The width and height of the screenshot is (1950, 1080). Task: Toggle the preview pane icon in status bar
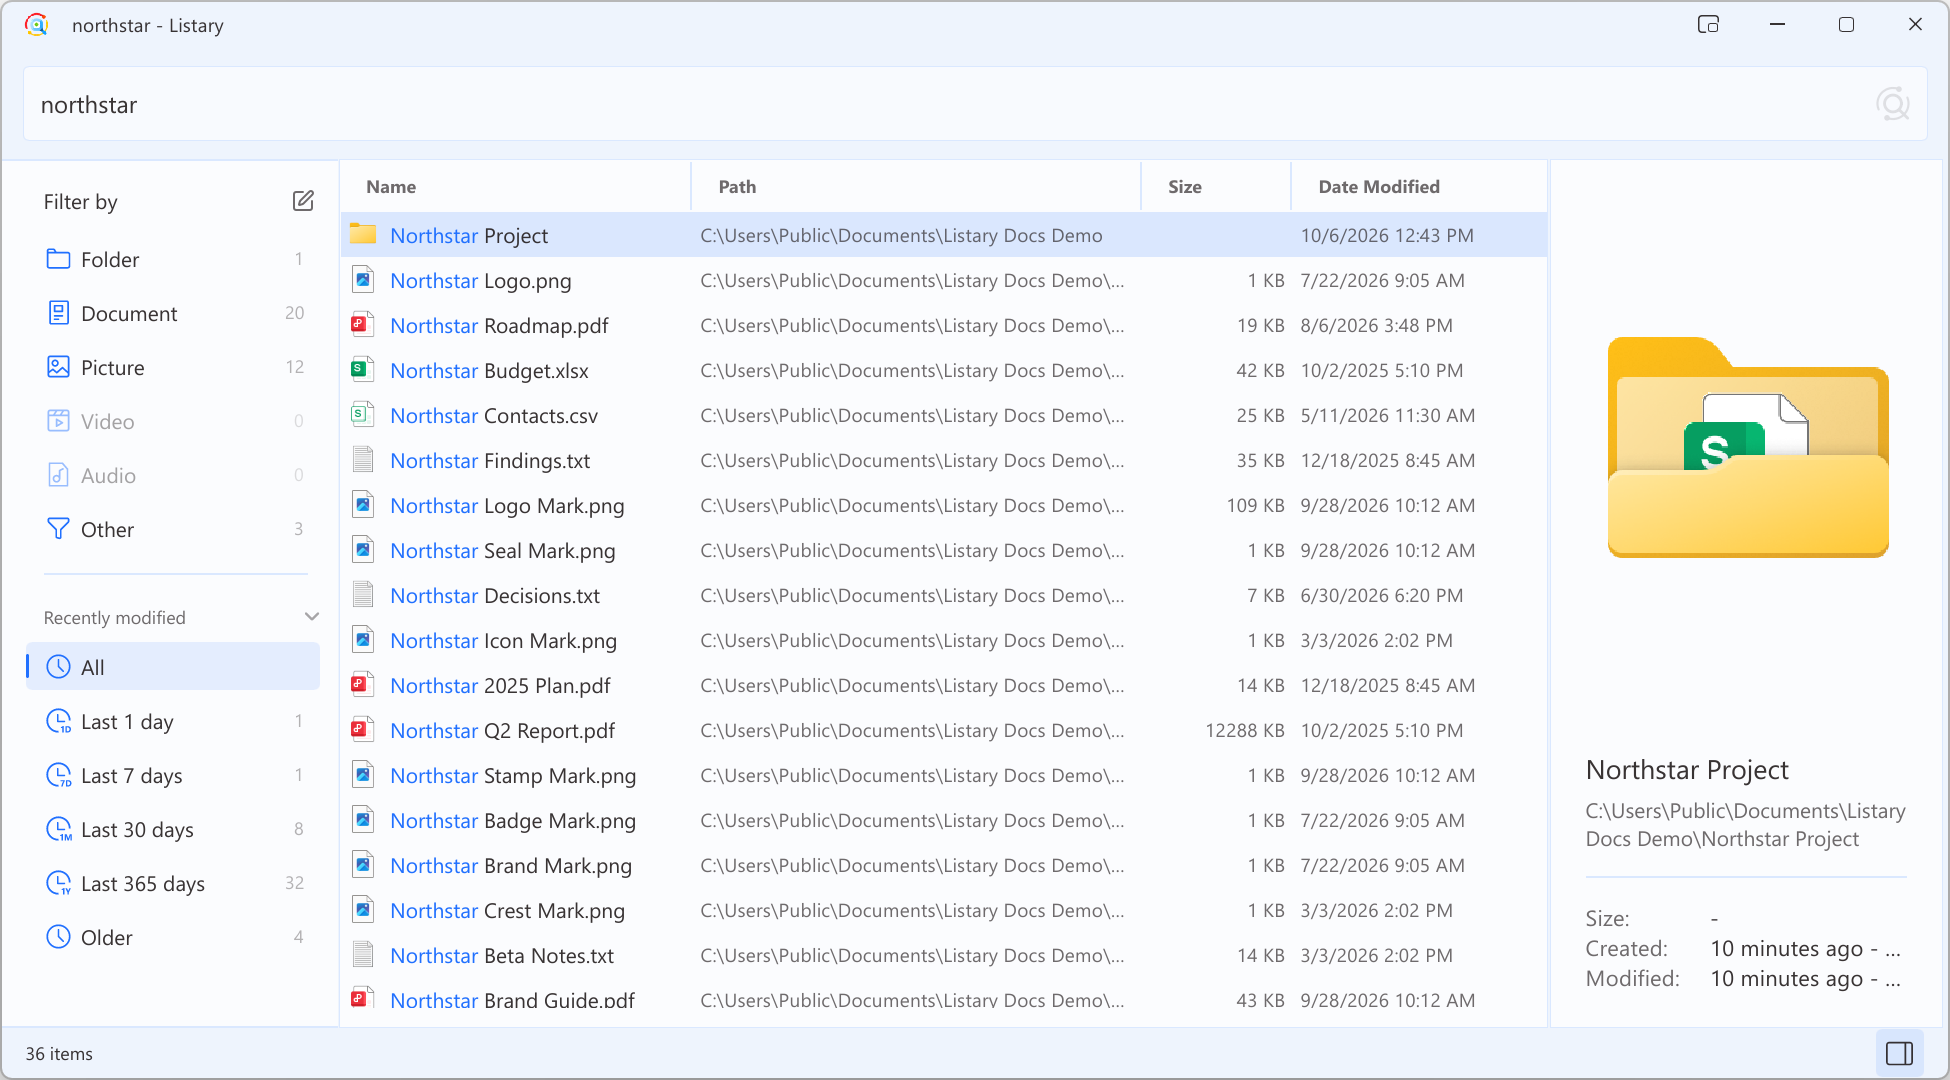(1899, 1053)
